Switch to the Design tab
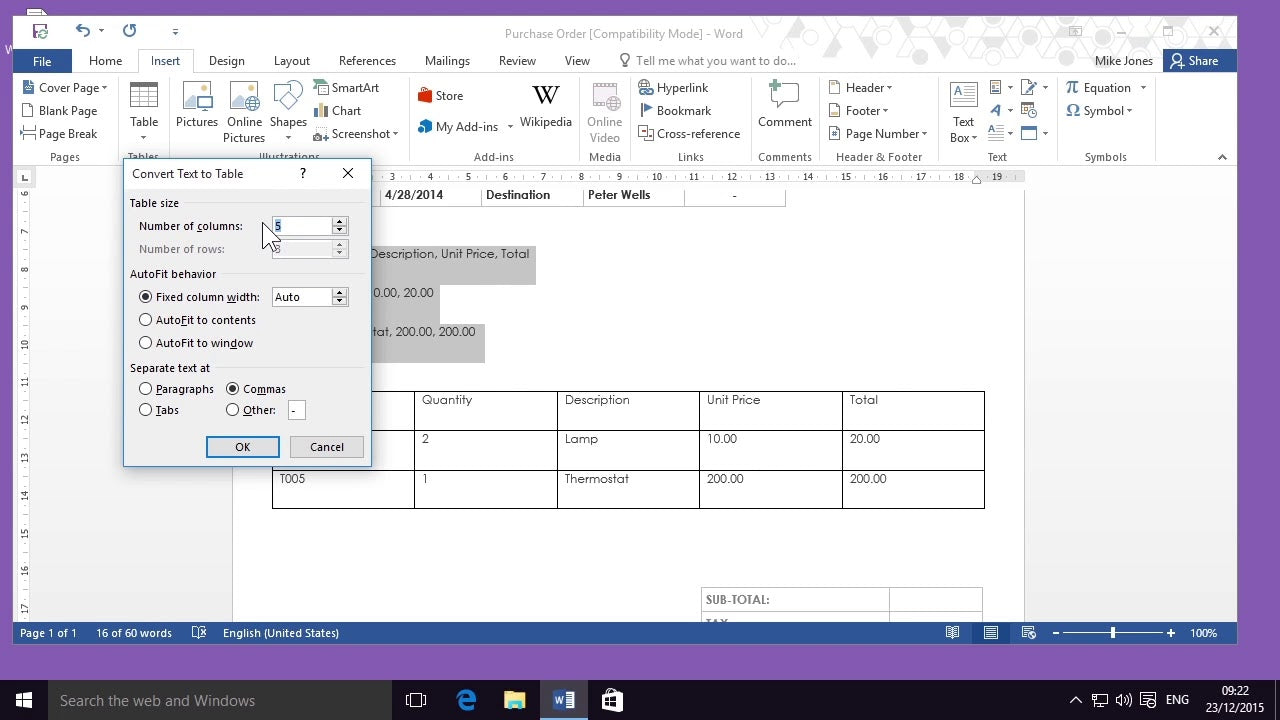 pos(227,61)
